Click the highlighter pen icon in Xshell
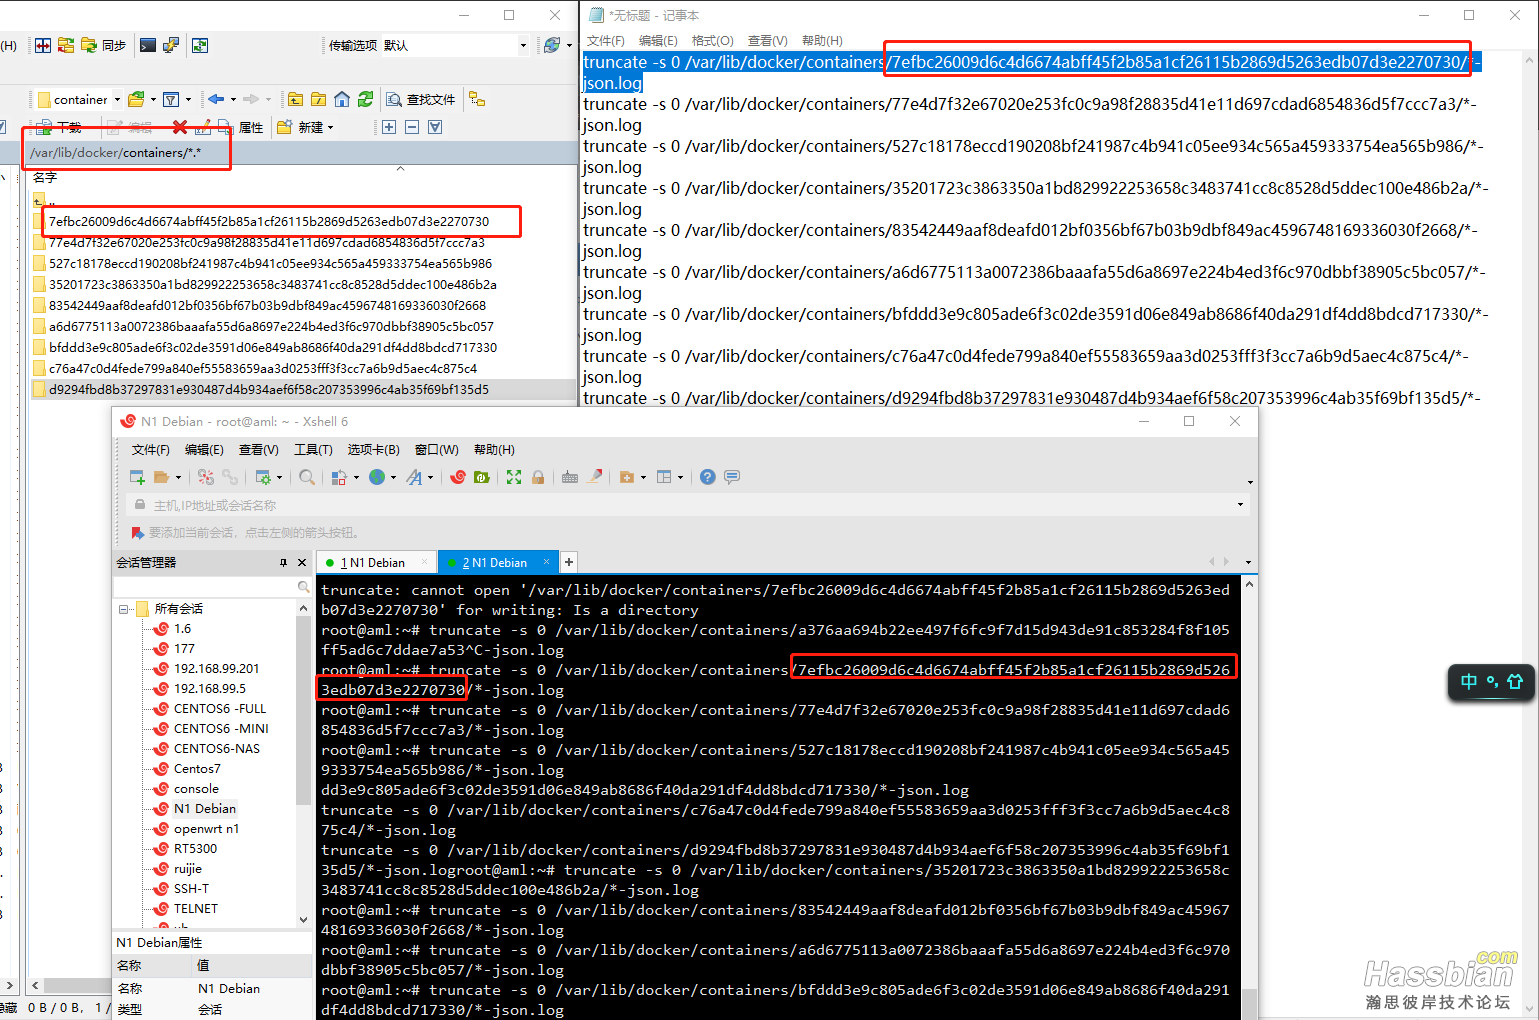The width and height of the screenshot is (1539, 1020). coord(594,477)
